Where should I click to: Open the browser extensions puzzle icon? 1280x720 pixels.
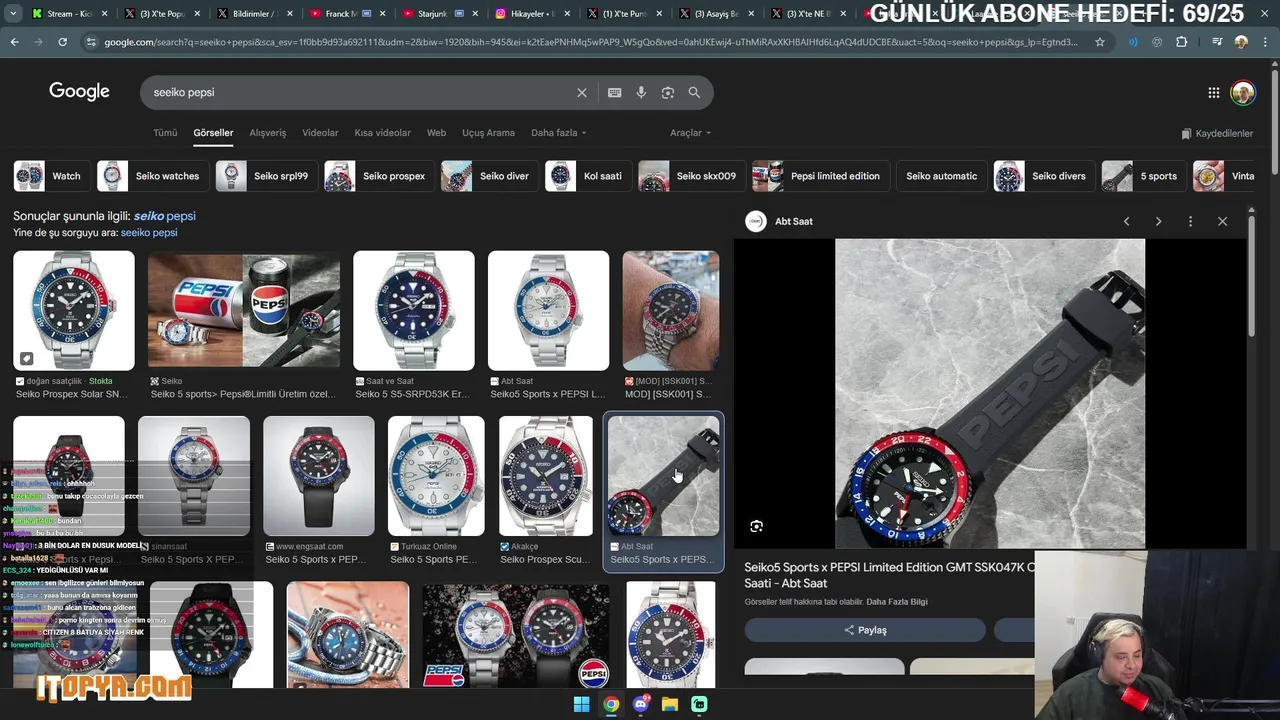point(1182,42)
